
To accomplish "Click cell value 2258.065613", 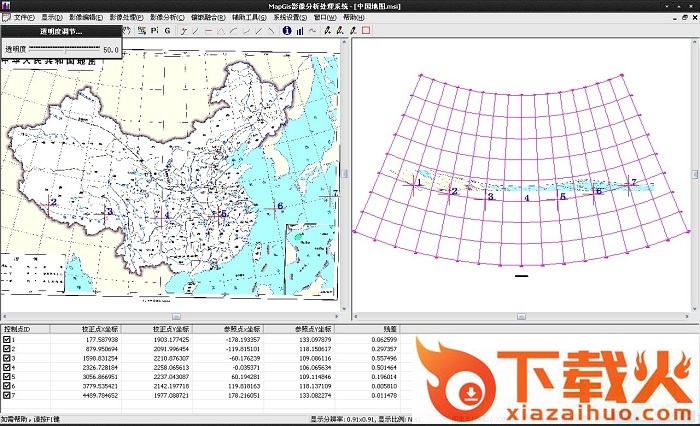I will [x=171, y=368].
